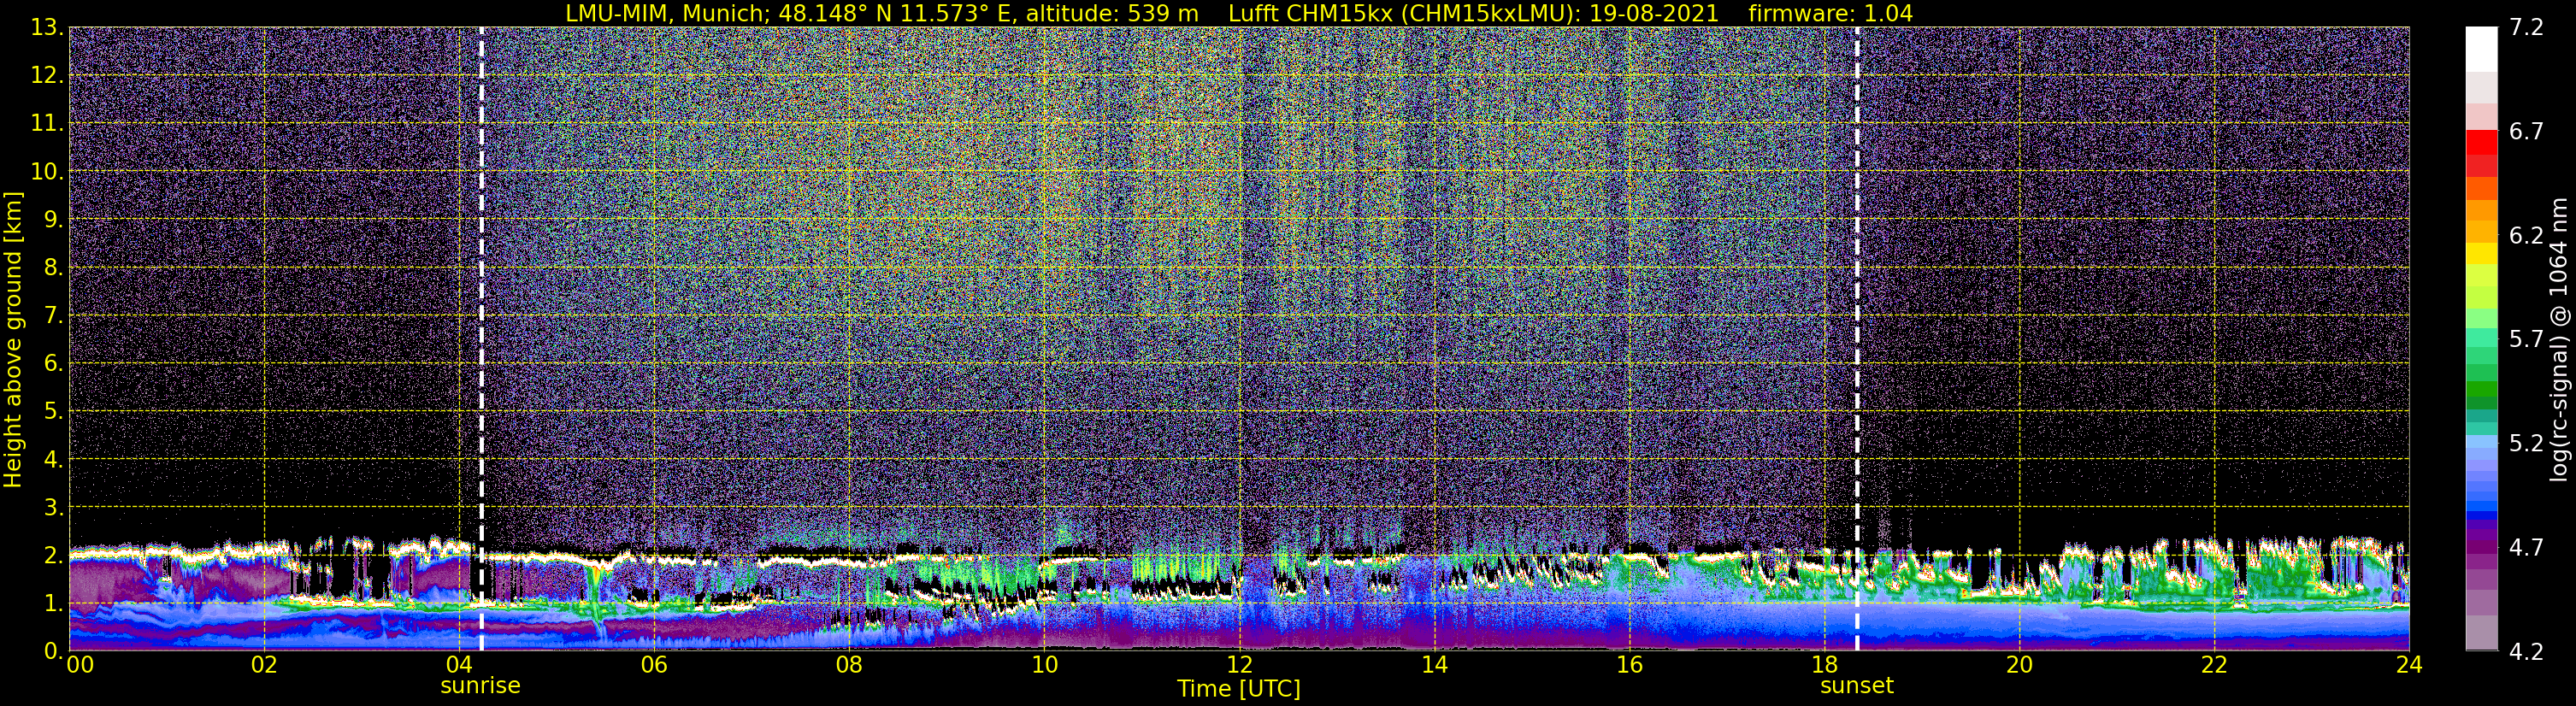Click the colorbar tick label "5.2"
This screenshot has height=706, width=2576.
[2526, 444]
